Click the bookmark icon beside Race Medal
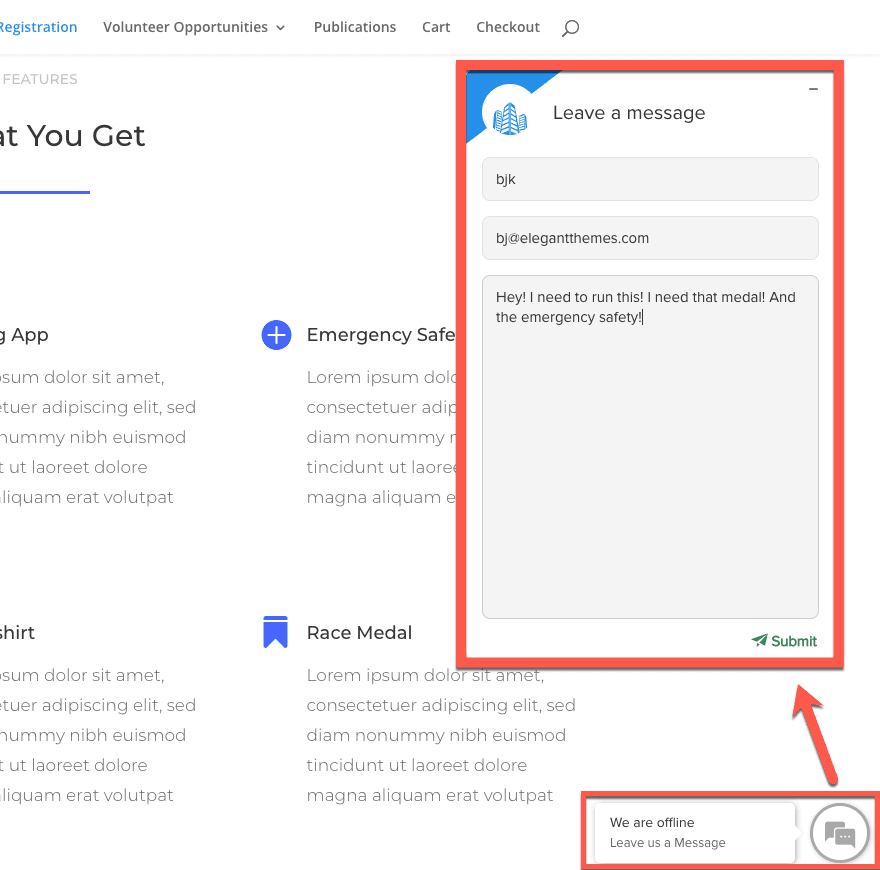The height and width of the screenshot is (870, 880). (275, 632)
